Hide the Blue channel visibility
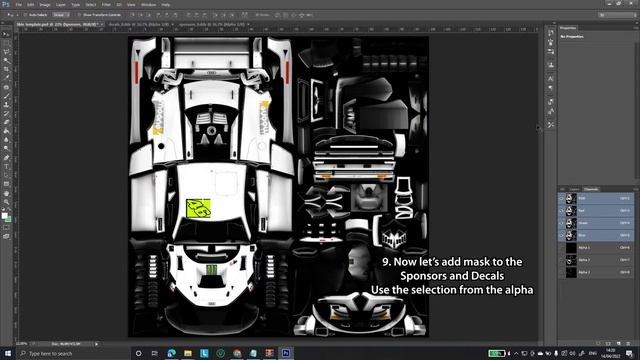This screenshot has height=360, width=640. click(562, 235)
